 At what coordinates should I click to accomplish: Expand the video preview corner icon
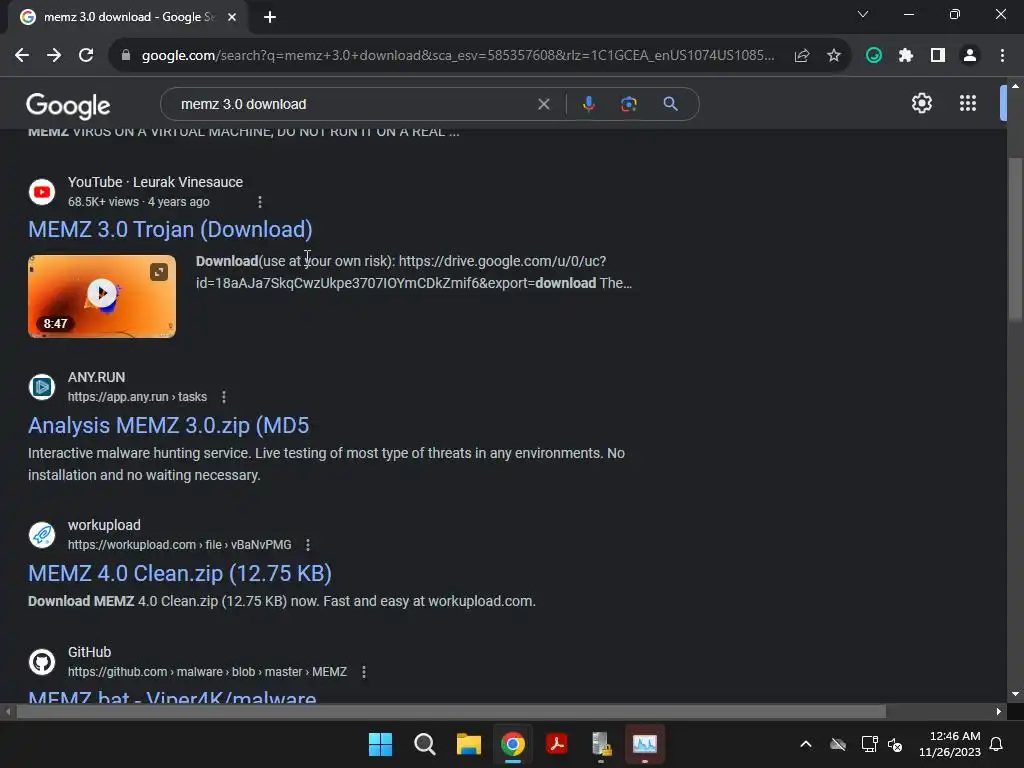(159, 272)
